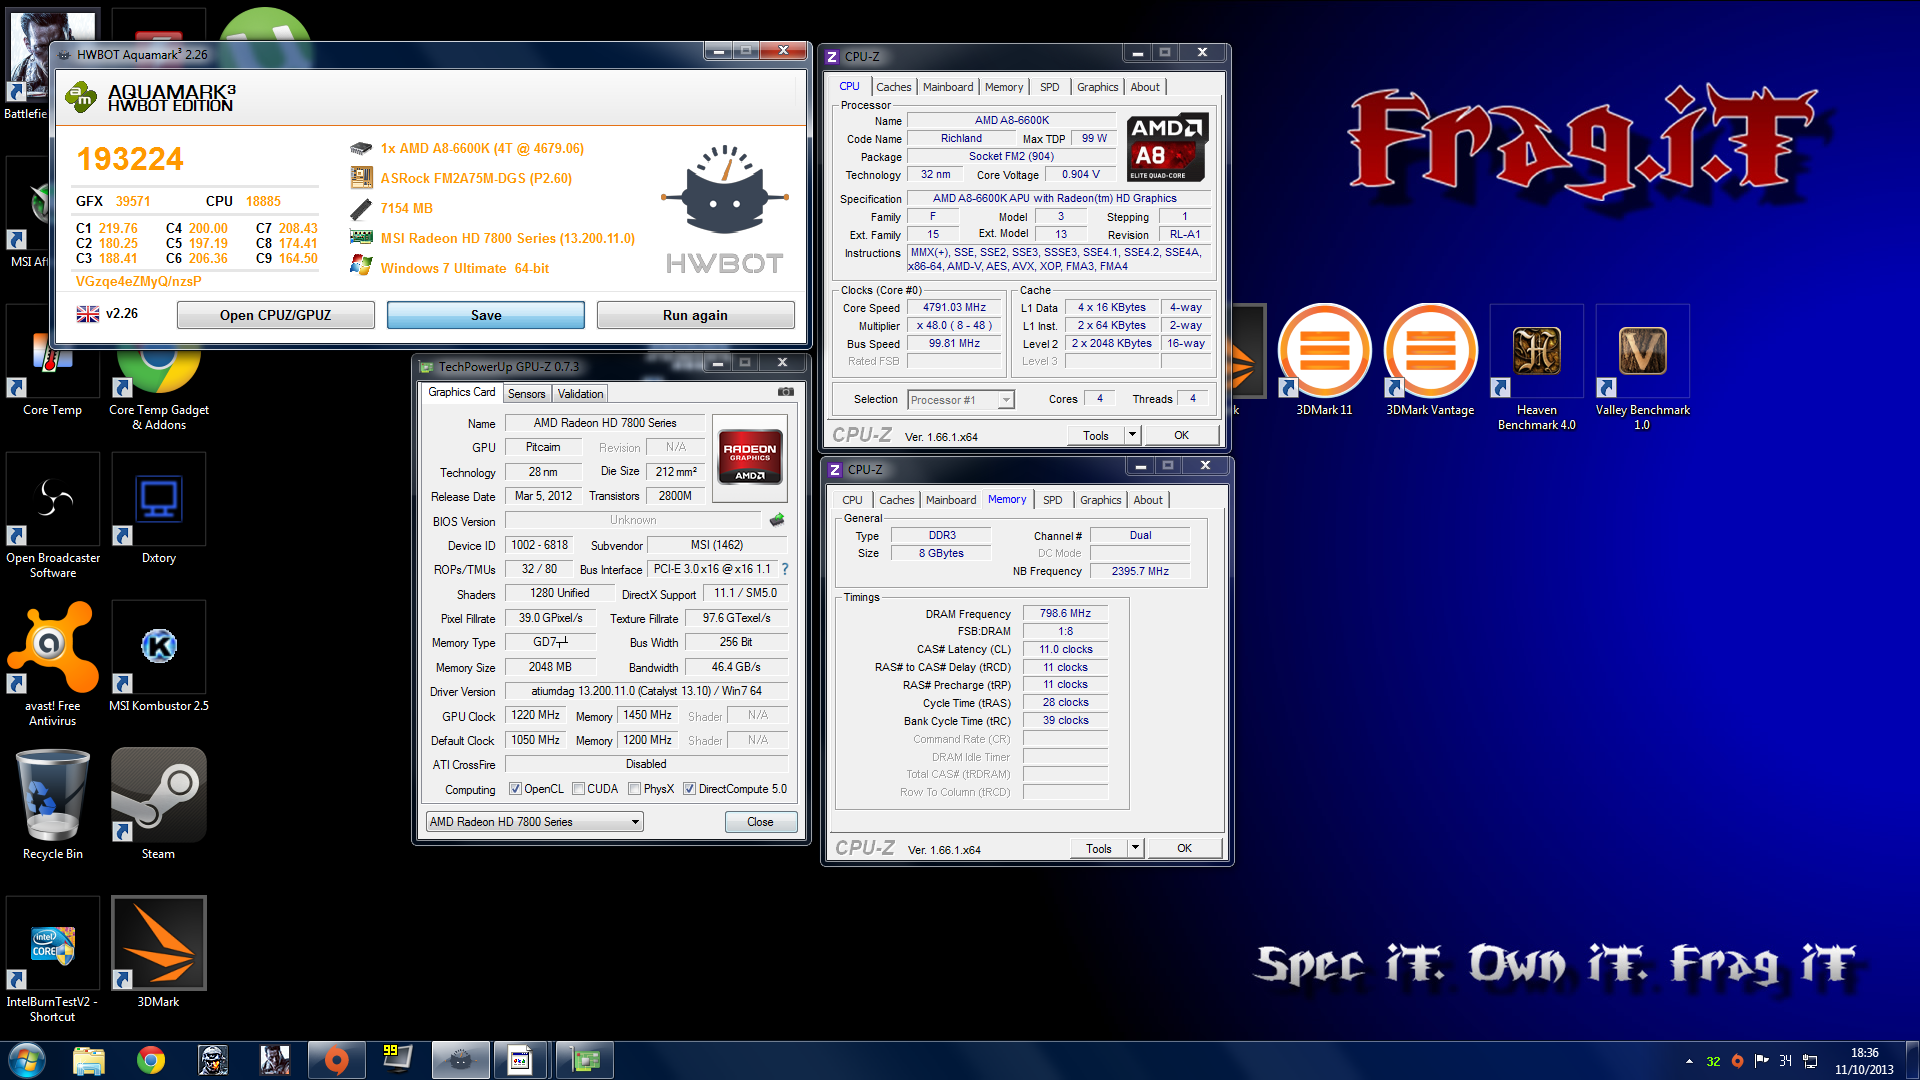Click ASRock FM2A75M-DGS (P2.60) text
1920x1080 pixels.
coord(476,178)
